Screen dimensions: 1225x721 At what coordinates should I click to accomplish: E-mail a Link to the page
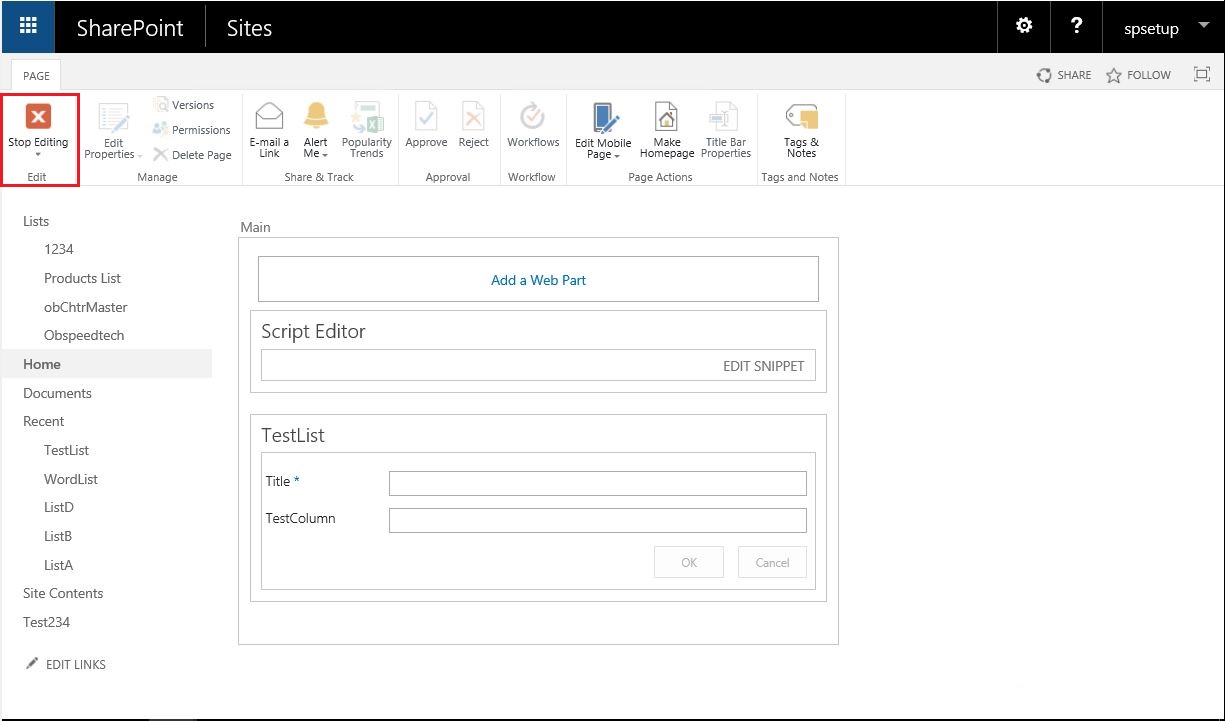(x=269, y=130)
